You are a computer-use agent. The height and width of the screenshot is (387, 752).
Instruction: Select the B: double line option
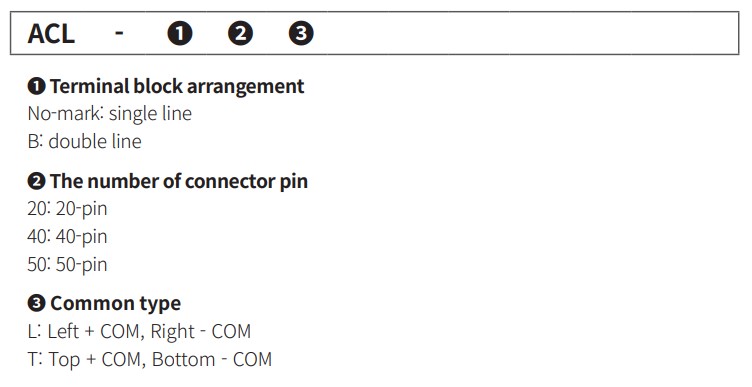tap(84, 141)
